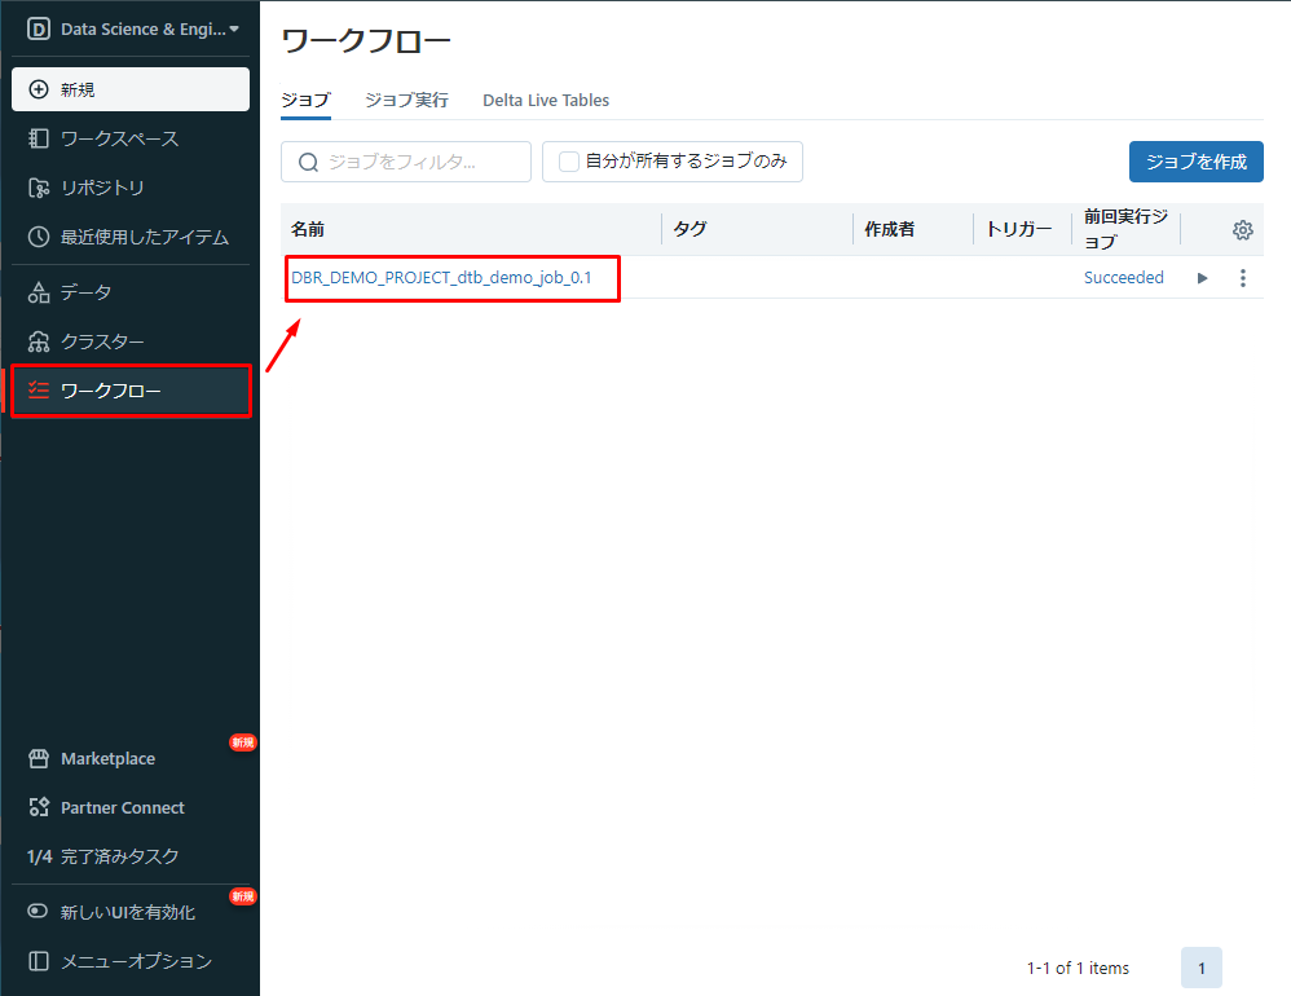Viewport: 1291px width, 996px height.
Task: Switch to the Delta Live Tables tab
Action: [546, 100]
